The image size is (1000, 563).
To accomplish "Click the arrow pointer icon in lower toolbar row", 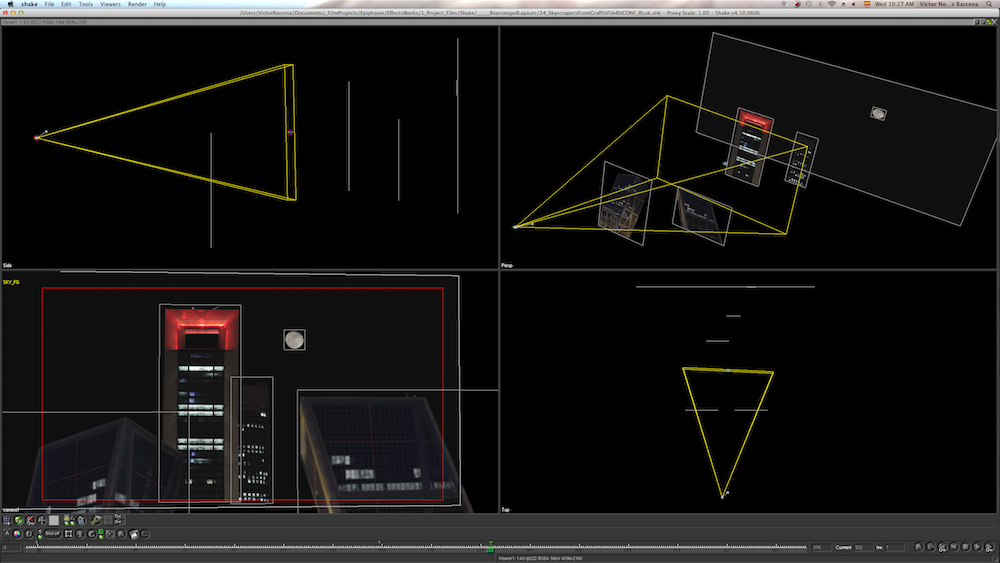I will [x=7, y=533].
